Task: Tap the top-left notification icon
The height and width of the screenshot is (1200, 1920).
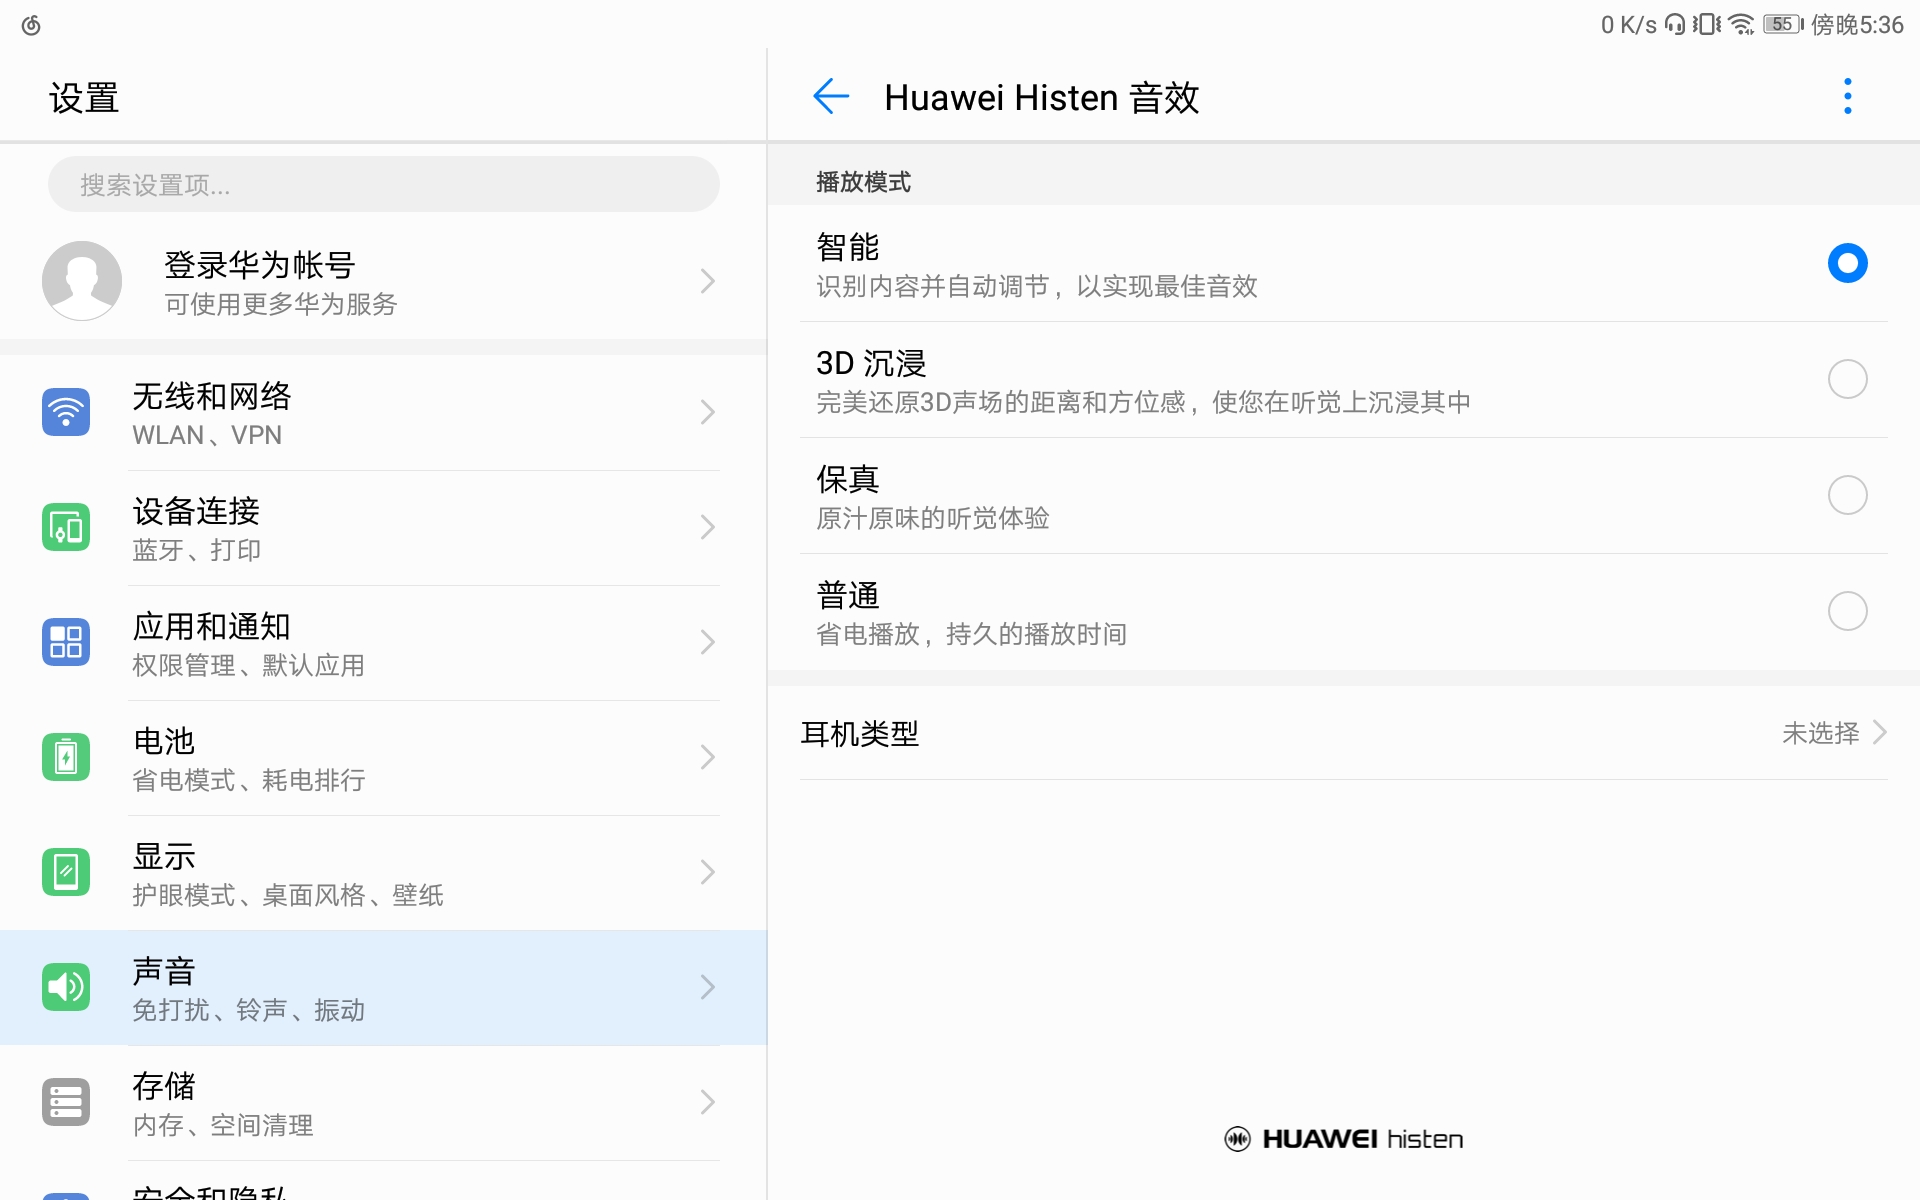Action: (31, 25)
